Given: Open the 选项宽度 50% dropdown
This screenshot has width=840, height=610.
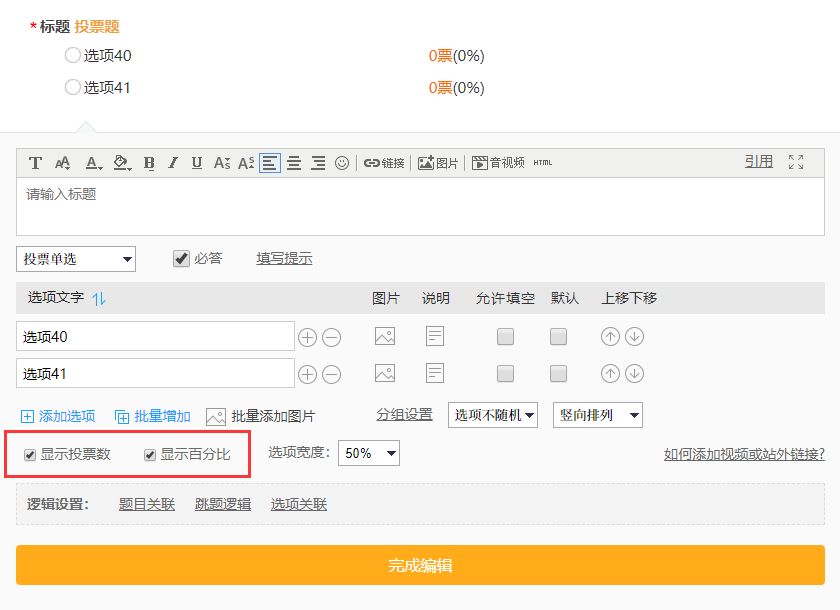Looking at the screenshot, I should (x=369, y=453).
